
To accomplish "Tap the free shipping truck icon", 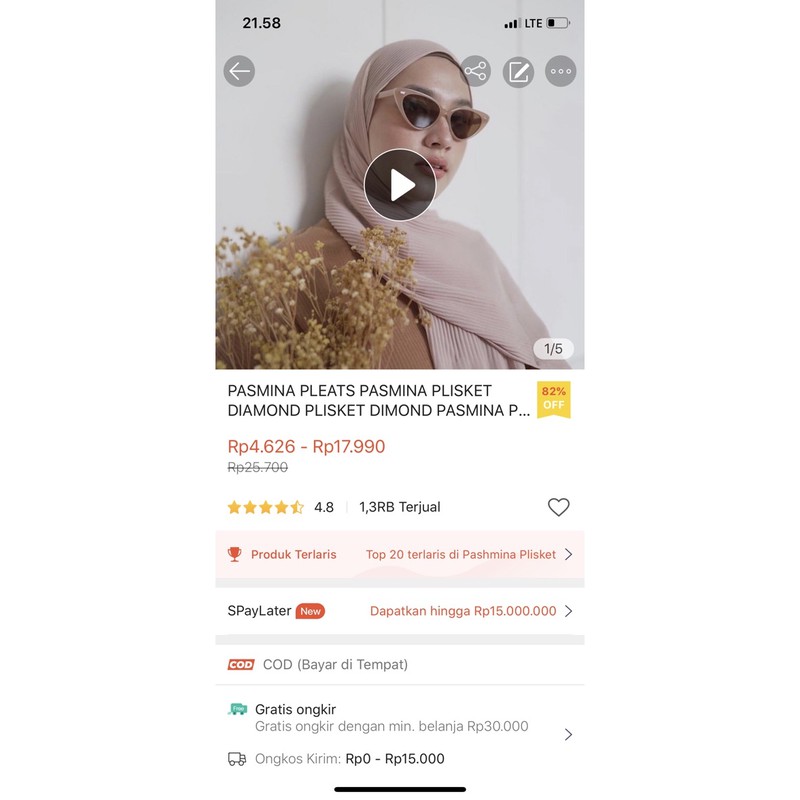I will click(237, 709).
